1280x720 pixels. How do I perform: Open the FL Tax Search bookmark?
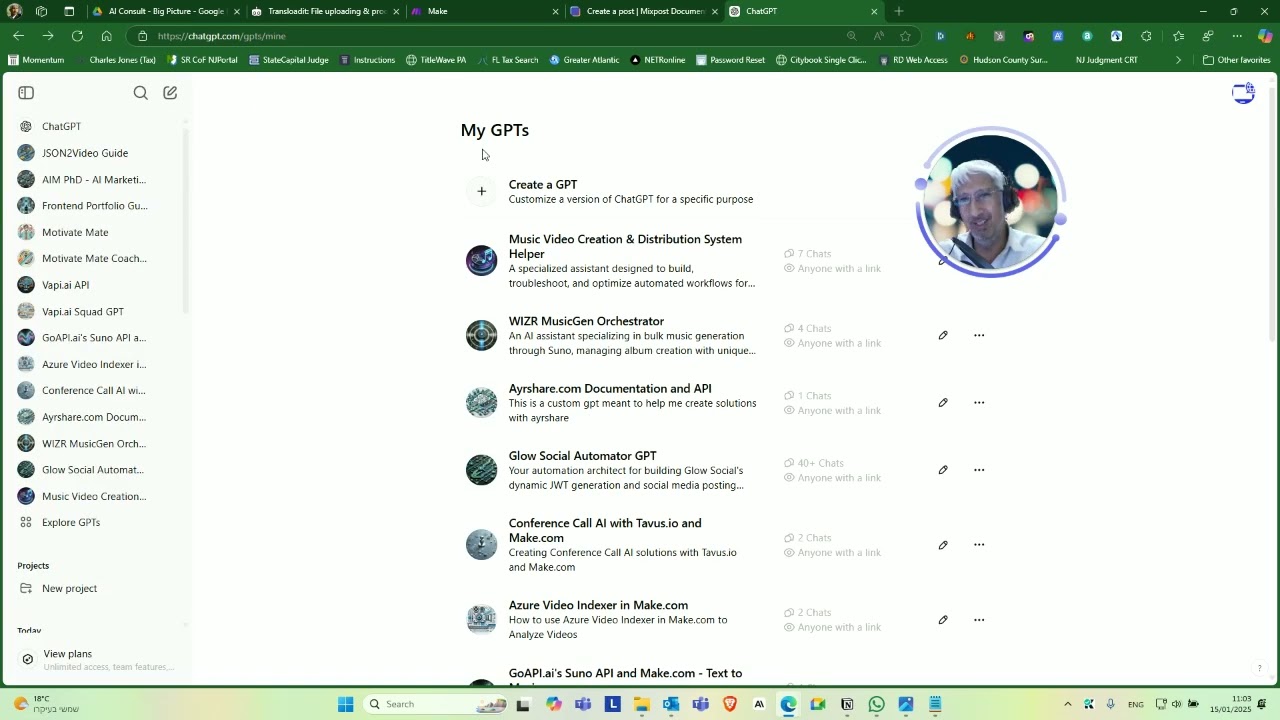pyautogui.click(x=507, y=60)
